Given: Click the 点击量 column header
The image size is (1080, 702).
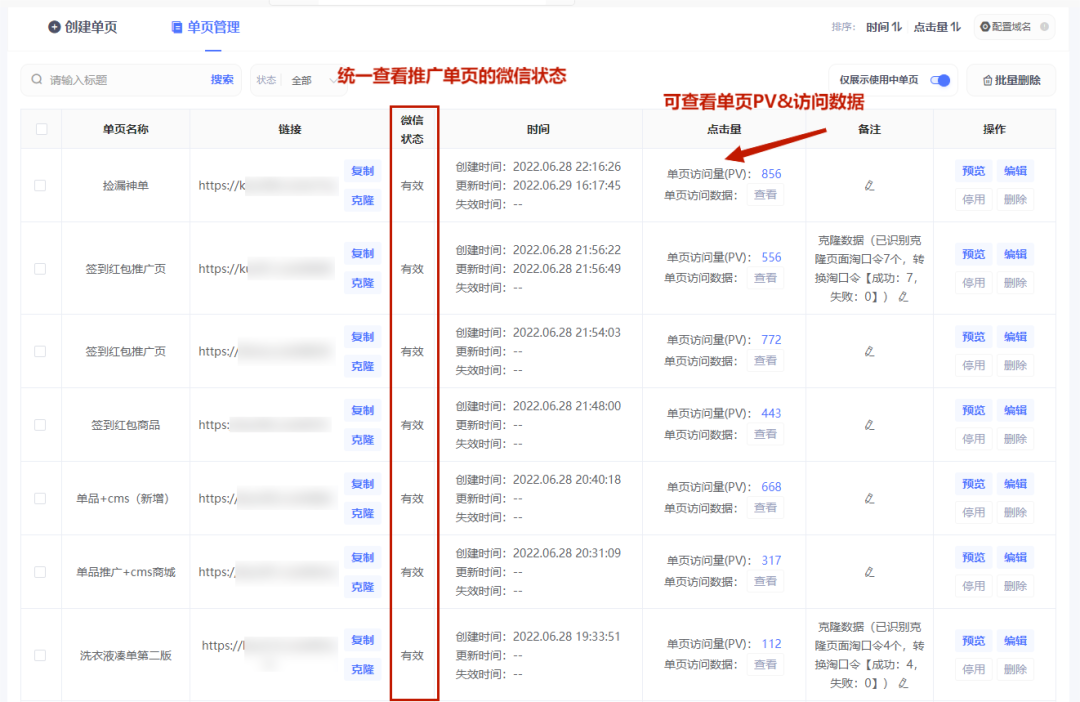Looking at the screenshot, I should point(723,129).
